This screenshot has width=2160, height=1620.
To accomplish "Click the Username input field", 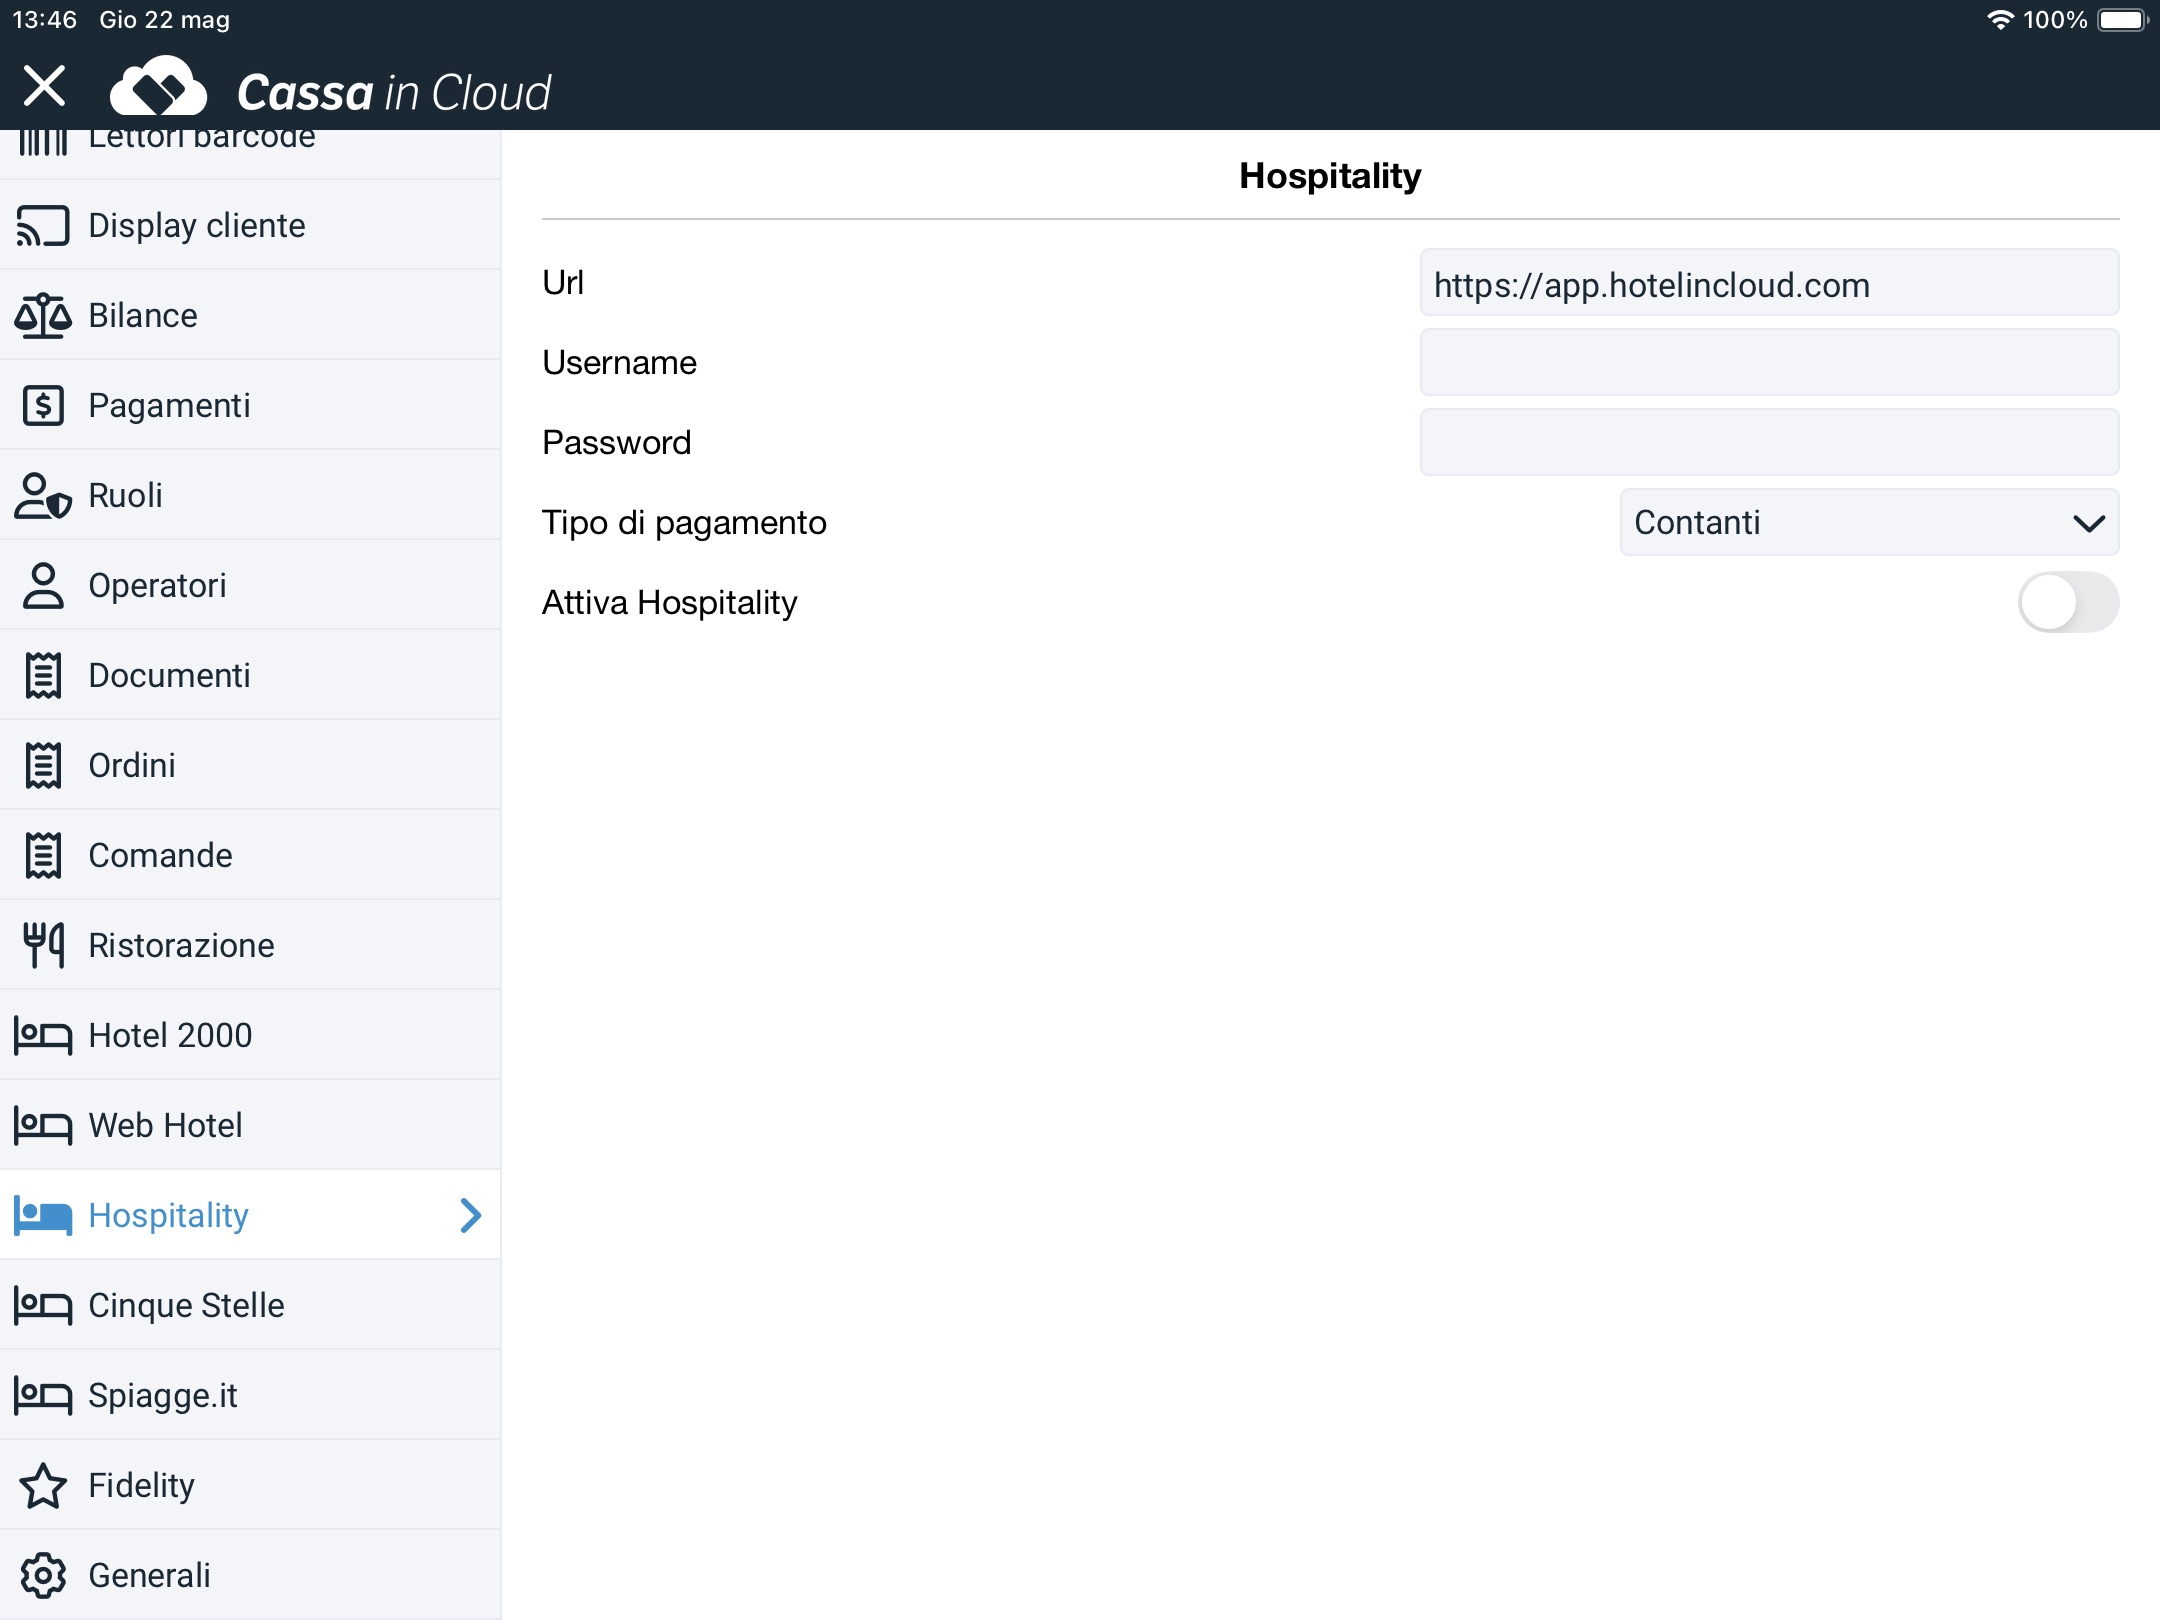I will pos(1768,363).
